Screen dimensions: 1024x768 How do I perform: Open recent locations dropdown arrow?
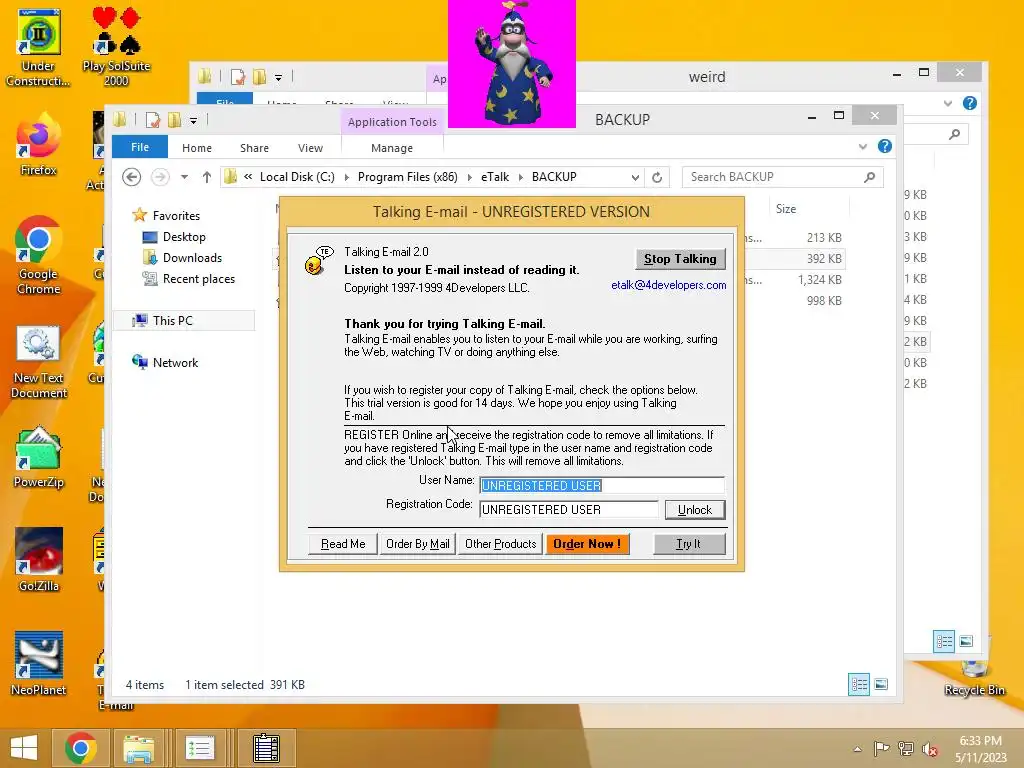[x=184, y=177]
